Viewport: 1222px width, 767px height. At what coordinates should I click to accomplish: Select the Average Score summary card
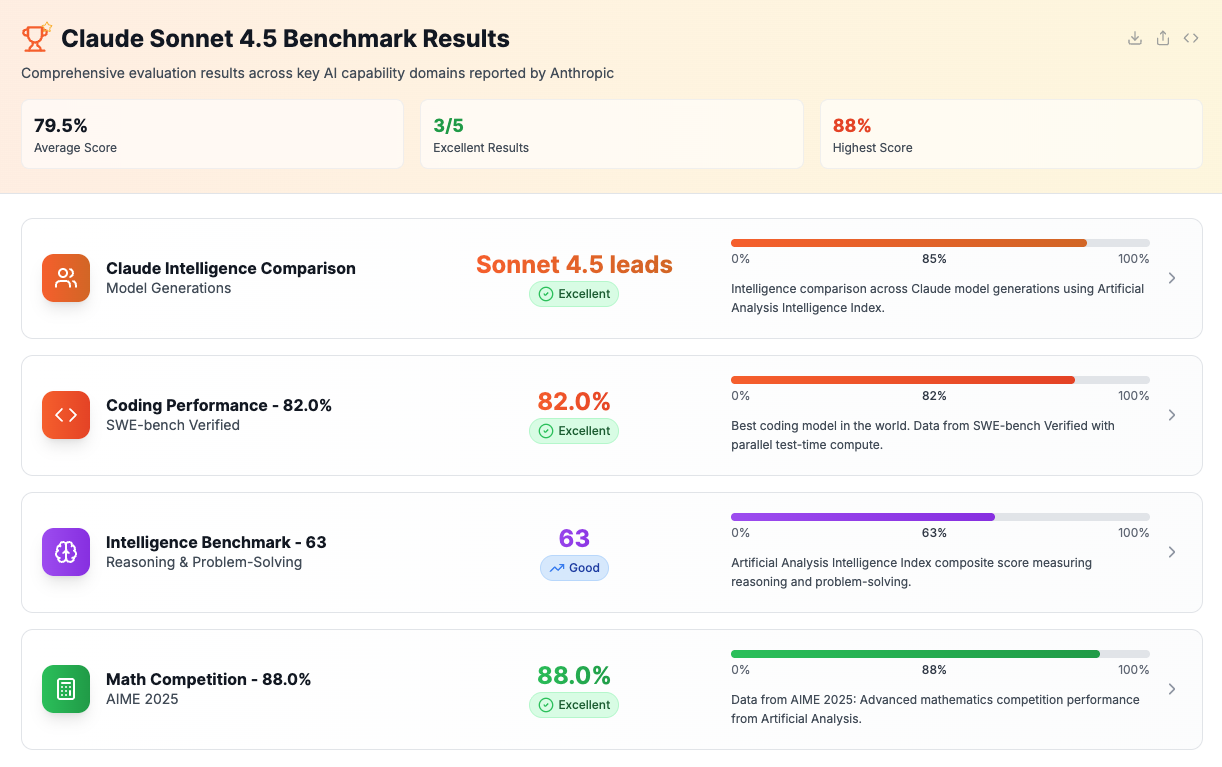pyautogui.click(x=212, y=134)
